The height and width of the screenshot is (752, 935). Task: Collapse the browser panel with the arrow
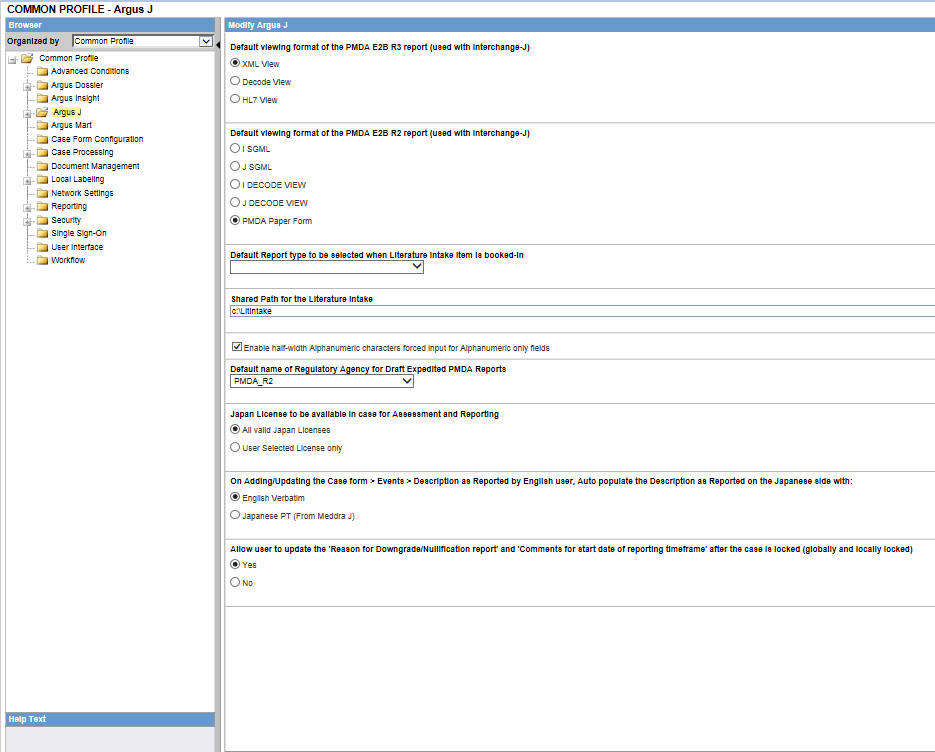click(x=218, y=45)
